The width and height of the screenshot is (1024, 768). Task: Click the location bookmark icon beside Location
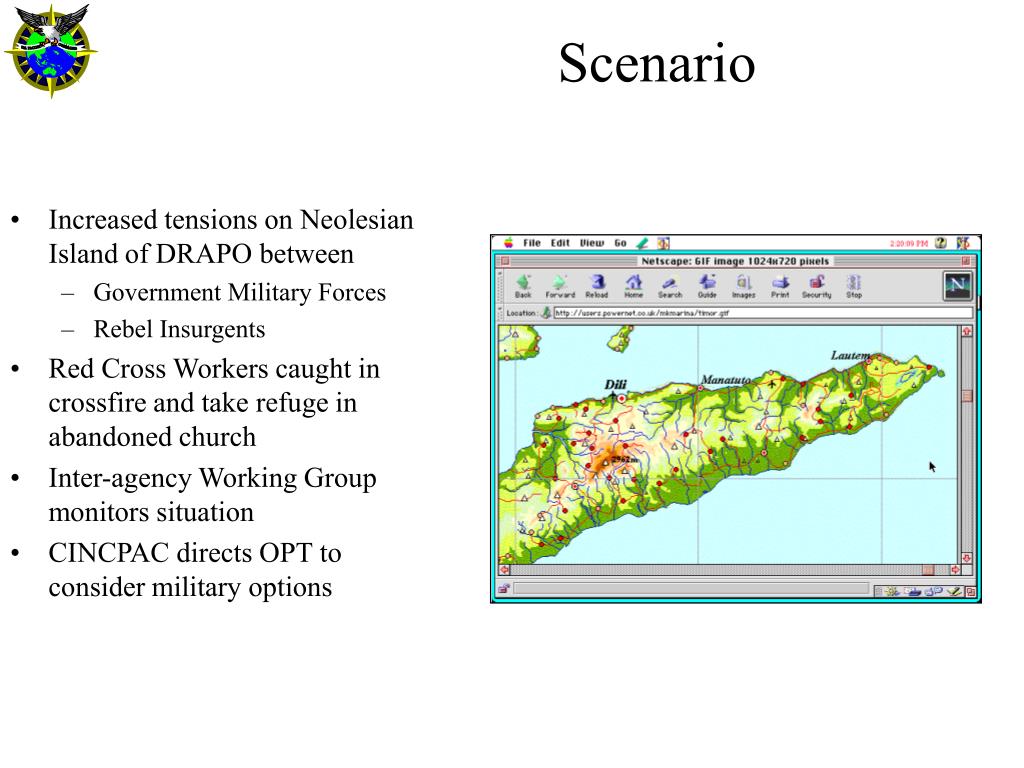coord(547,312)
